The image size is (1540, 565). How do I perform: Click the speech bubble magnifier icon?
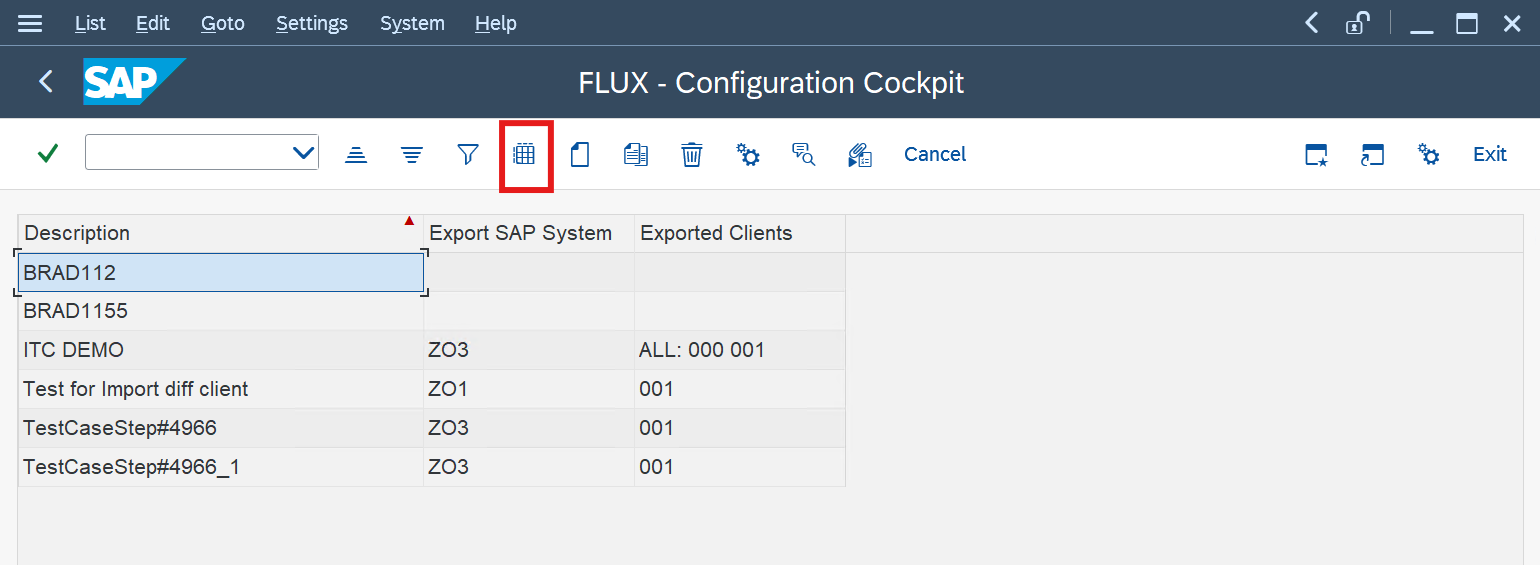click(x=804, y=154)
